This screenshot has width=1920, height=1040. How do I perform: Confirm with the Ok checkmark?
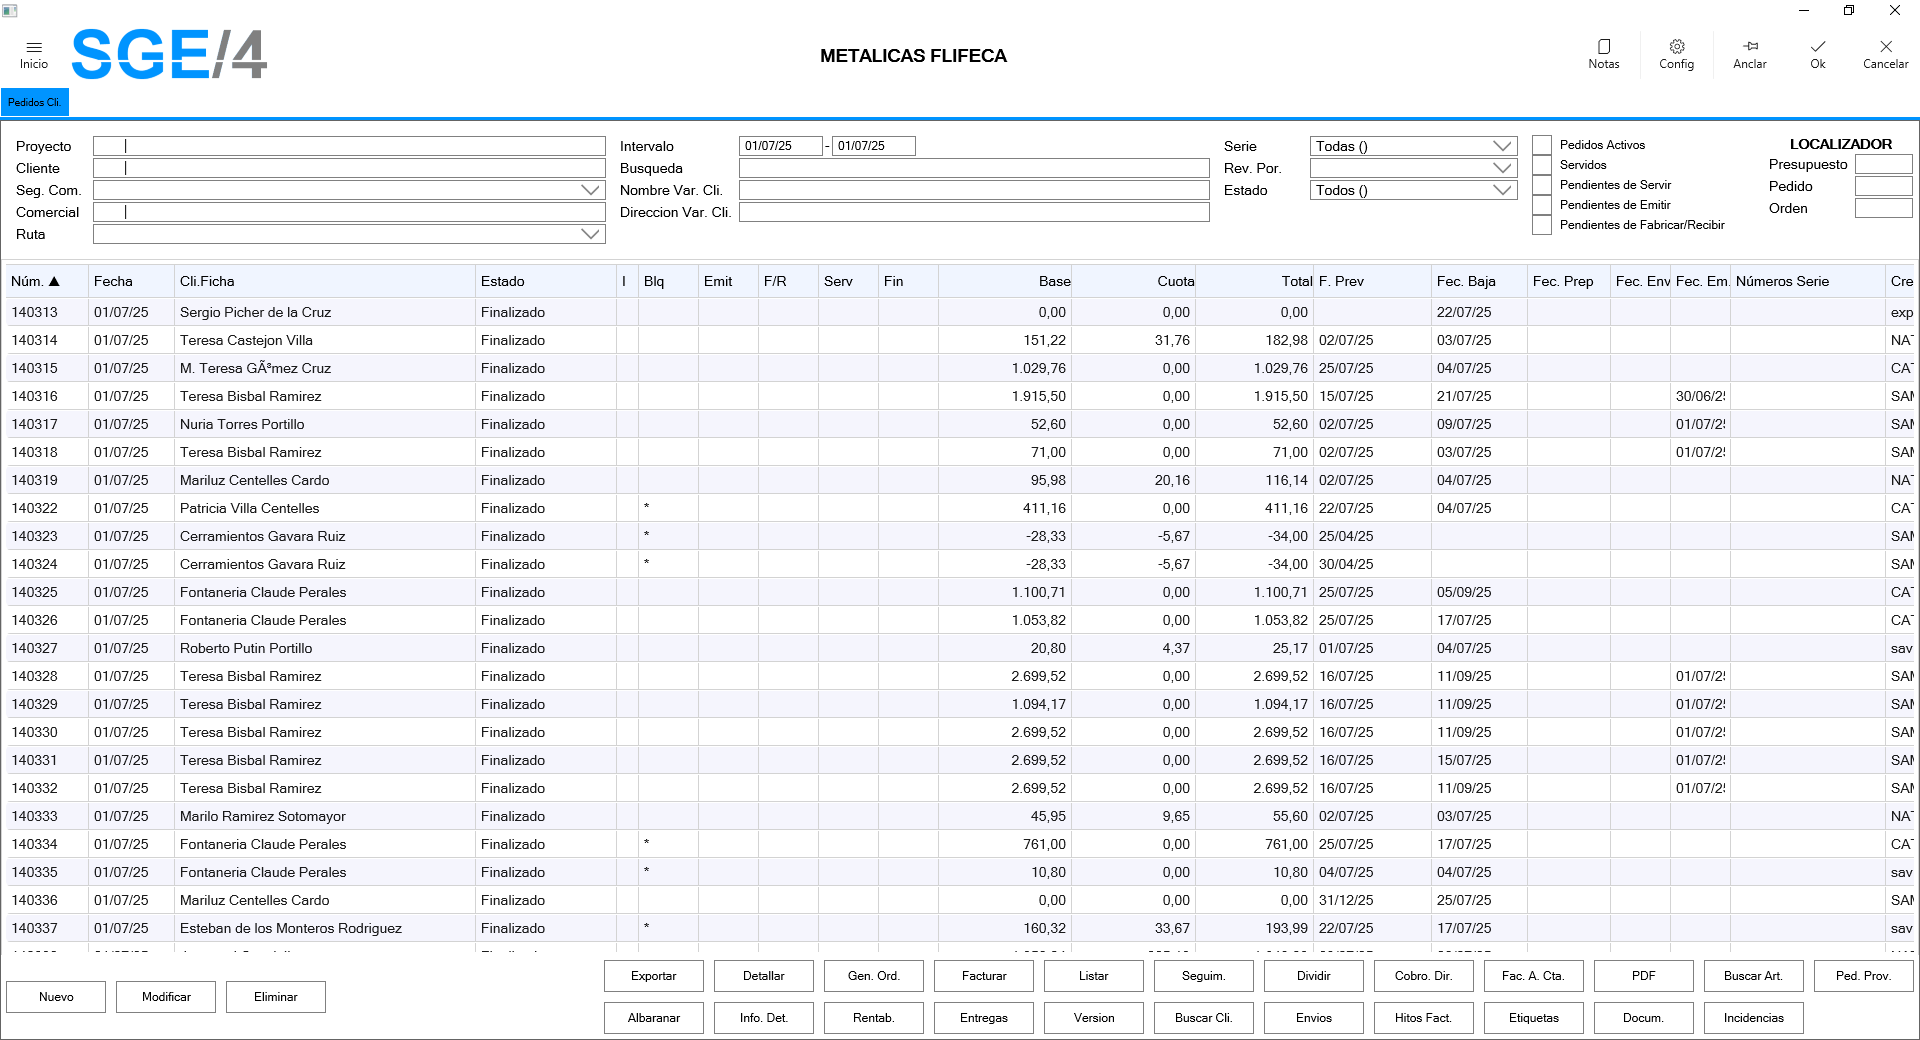pos(1817,55)
